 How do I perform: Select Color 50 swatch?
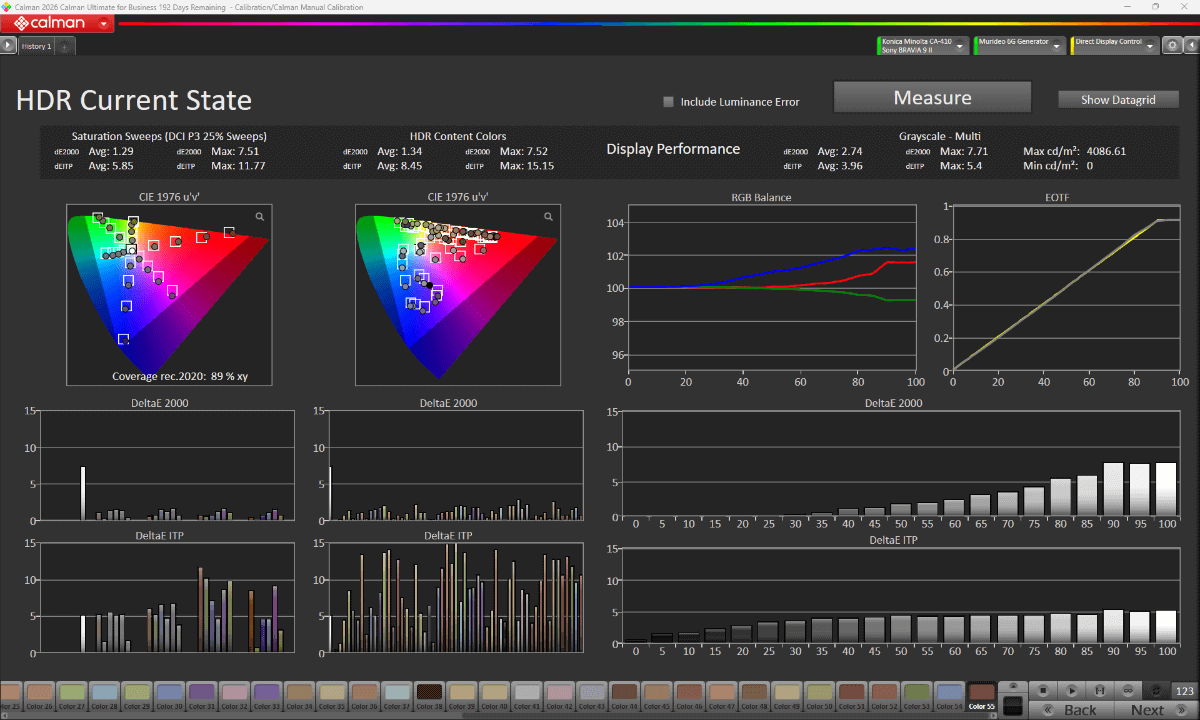(x=819, y=695)
